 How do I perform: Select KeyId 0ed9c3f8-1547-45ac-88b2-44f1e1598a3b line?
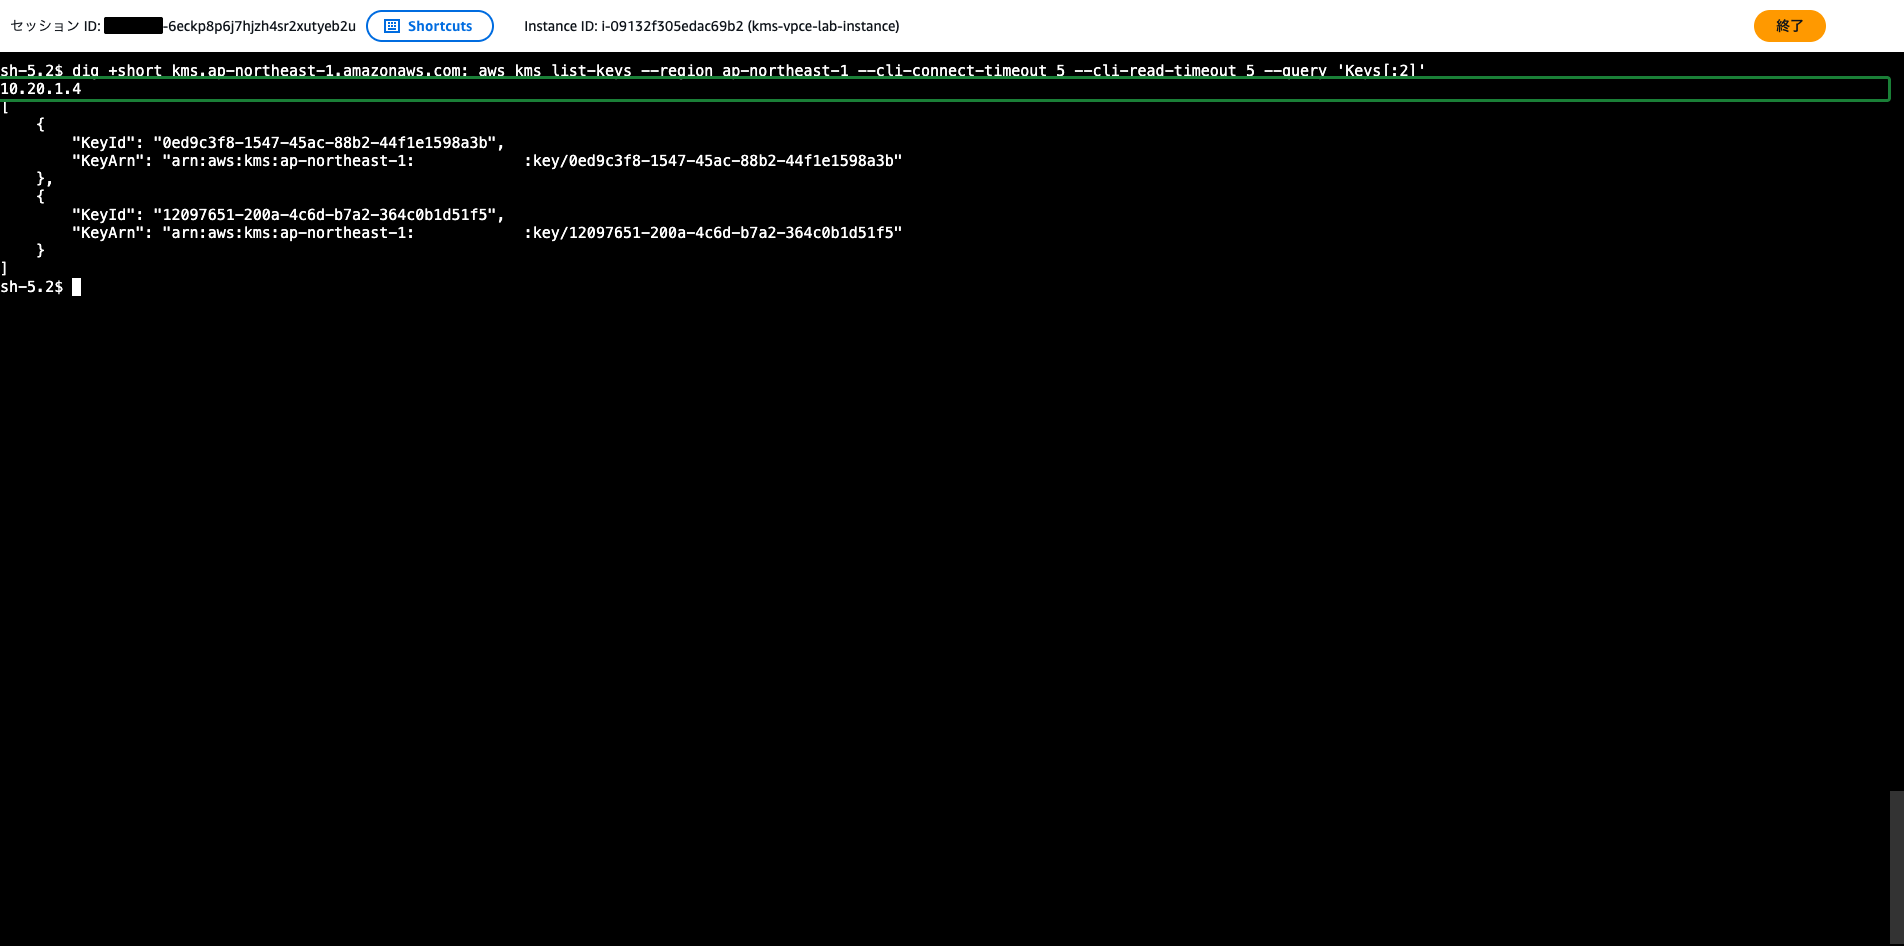(x=288, y=143)
